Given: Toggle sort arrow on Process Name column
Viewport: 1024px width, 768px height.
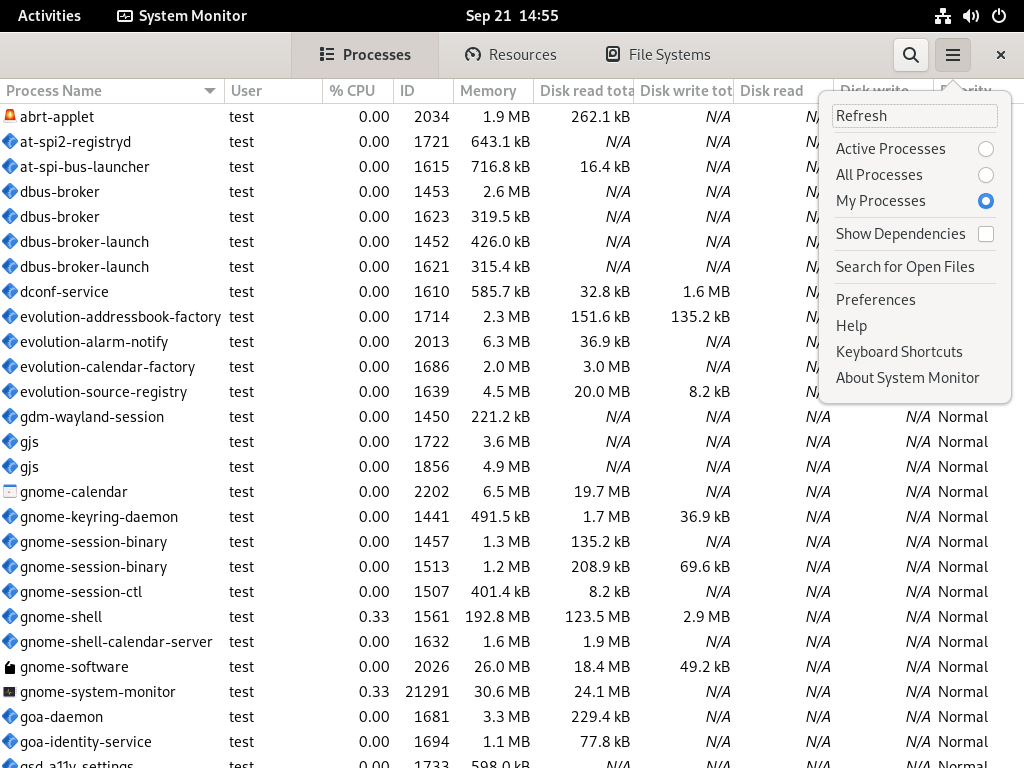Looking at the screenshot, I should (210, 91).
